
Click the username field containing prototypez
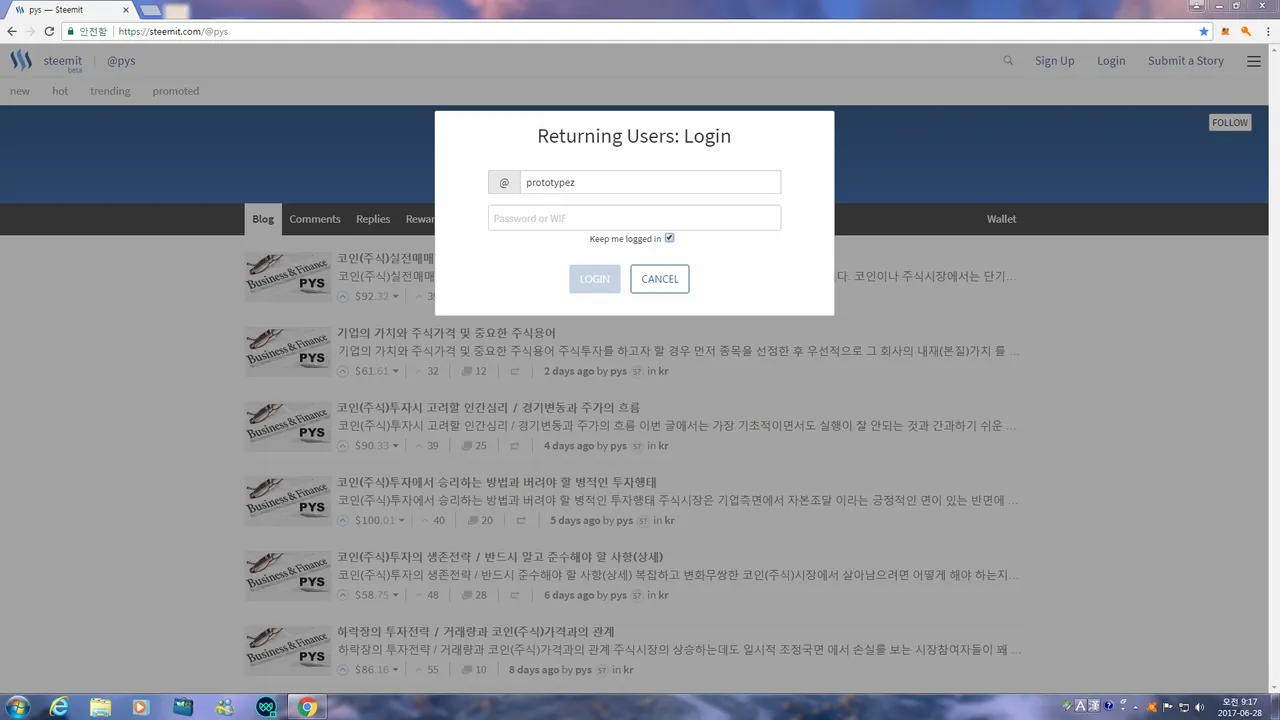pos(650,182)
